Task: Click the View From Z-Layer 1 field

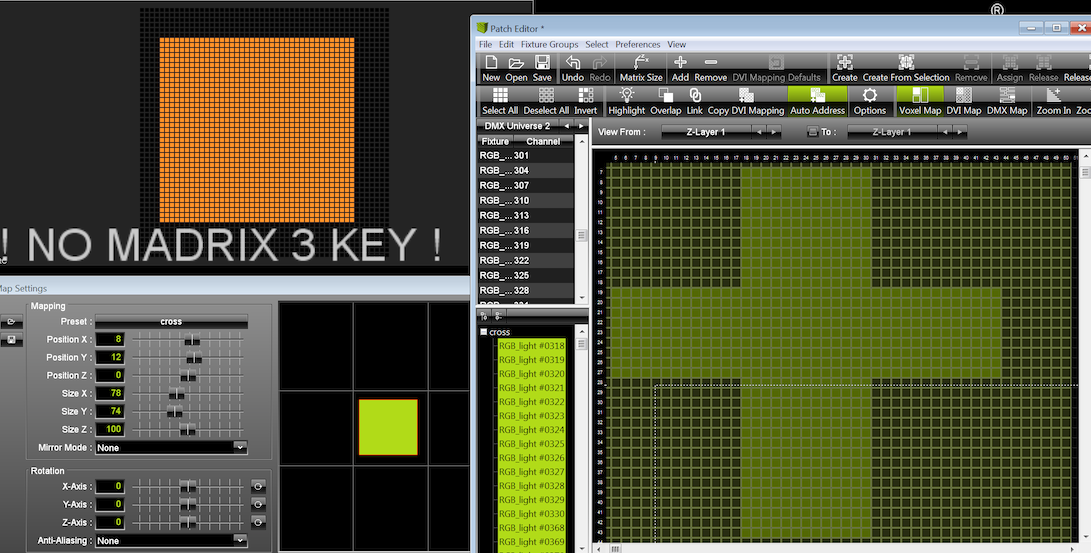Action: pyautogui.click(x=706, y=131)
